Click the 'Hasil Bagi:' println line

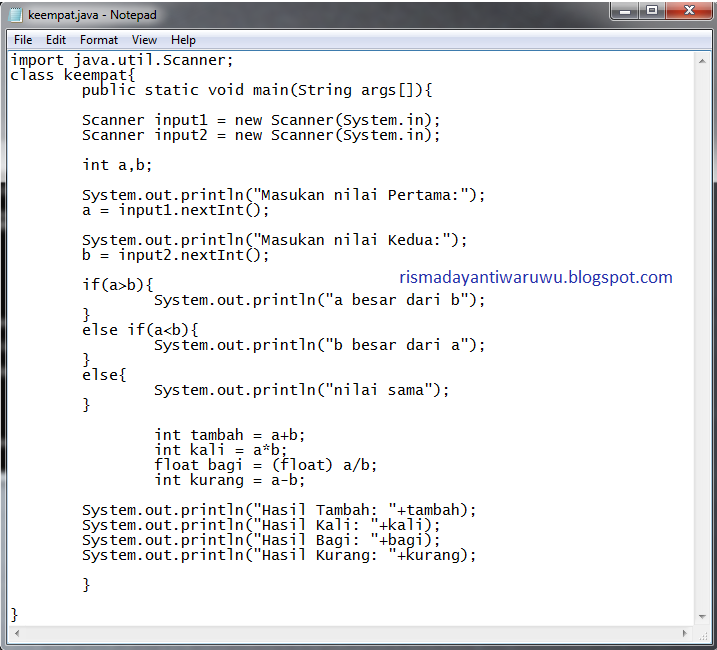(x=261, y=540)
